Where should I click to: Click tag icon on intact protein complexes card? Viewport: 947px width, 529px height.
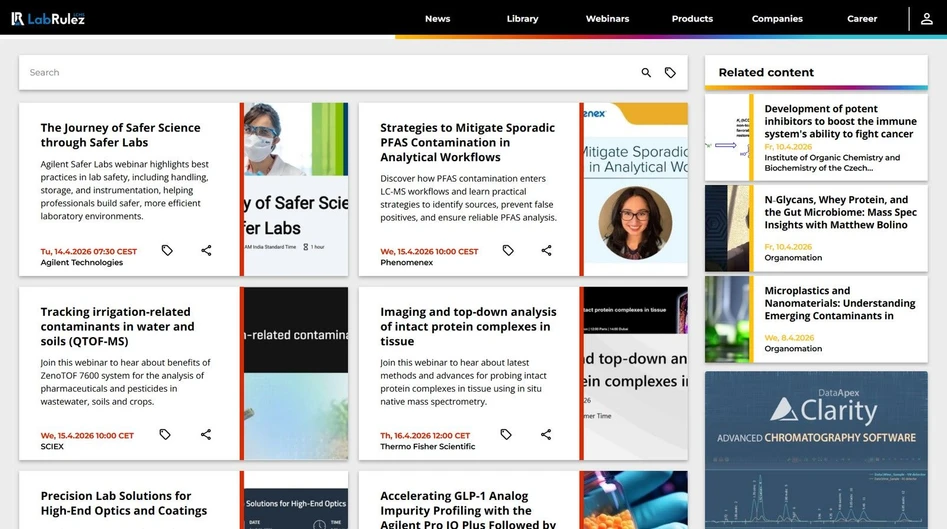(506, 434)
